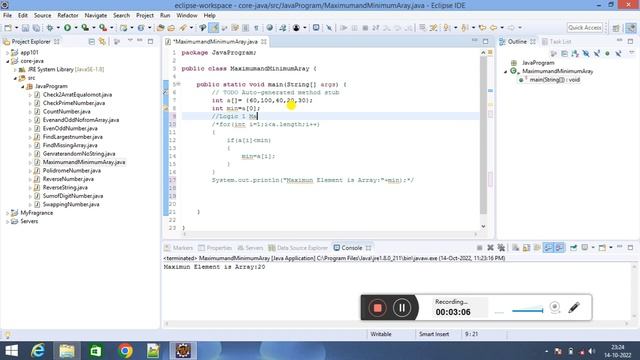The width and height of the screenshot is (640, 360).
Task: Pause the screen recording
Action: click(x=402, y=308)
